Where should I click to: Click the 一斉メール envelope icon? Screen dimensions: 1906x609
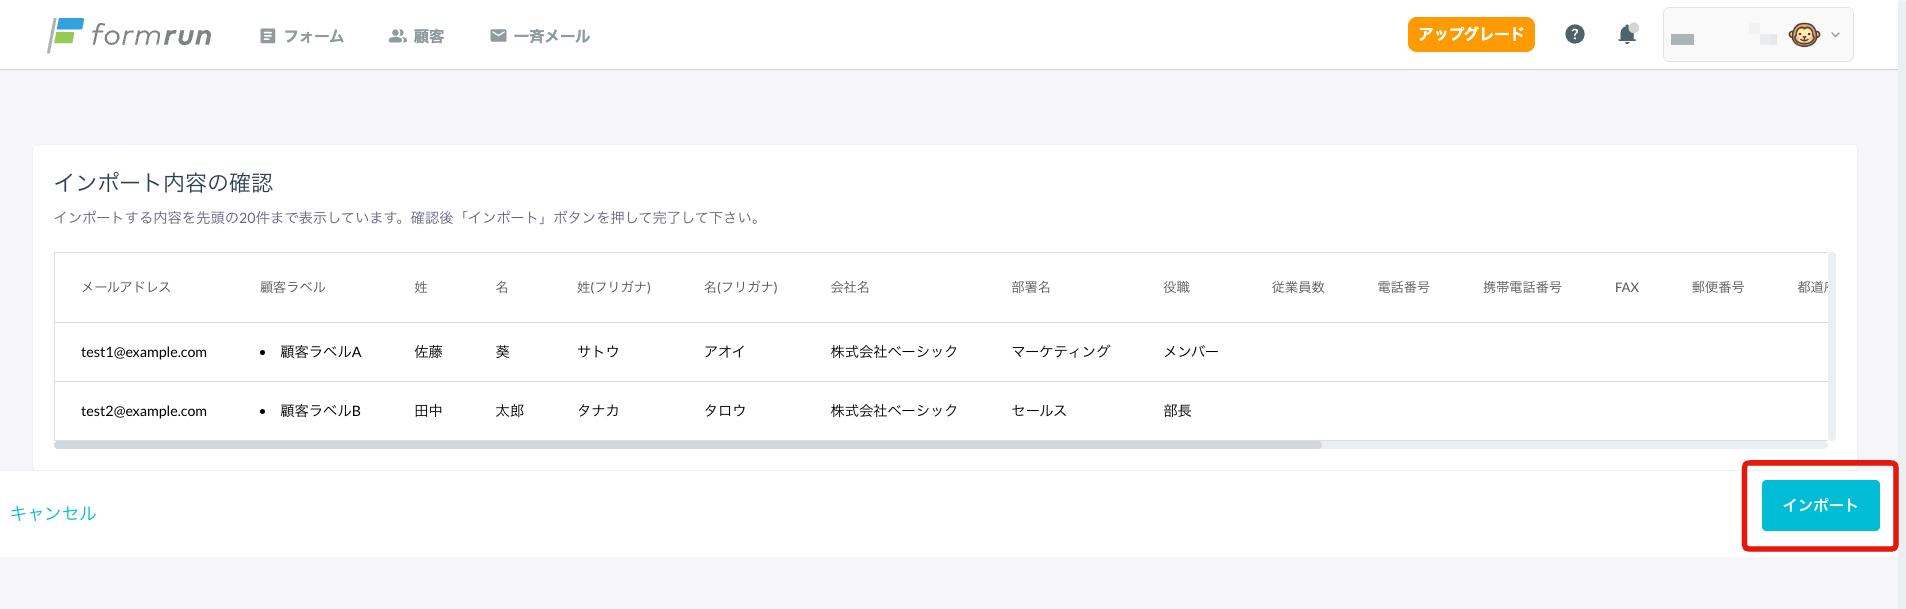pos(498,35)
